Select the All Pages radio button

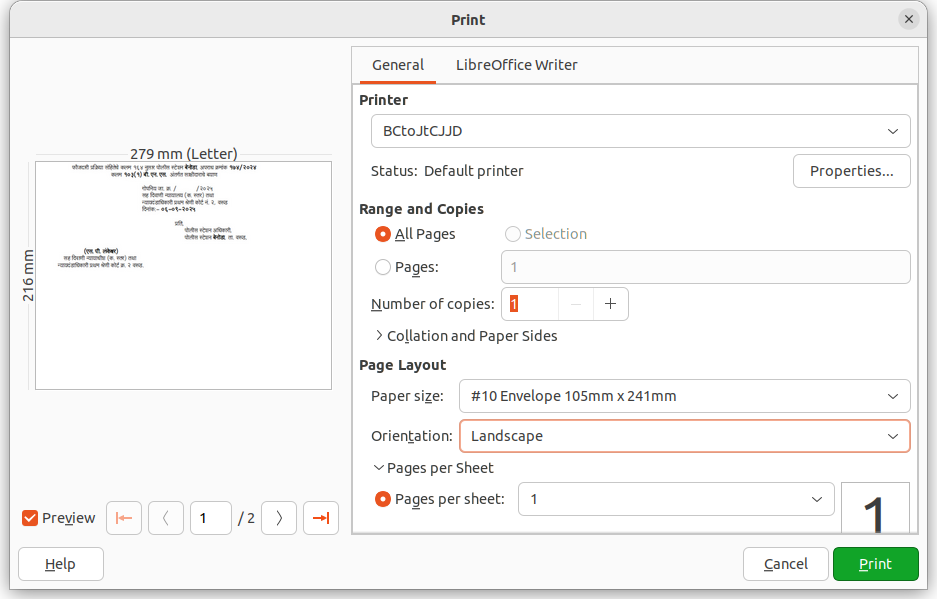382,234
